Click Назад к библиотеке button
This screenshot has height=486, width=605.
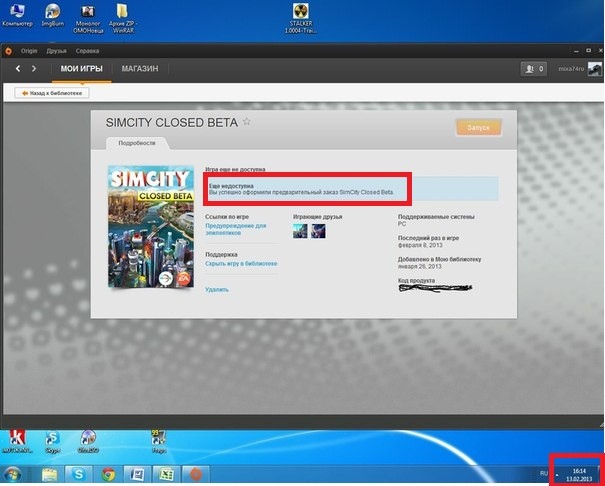(x=52, y=93)
